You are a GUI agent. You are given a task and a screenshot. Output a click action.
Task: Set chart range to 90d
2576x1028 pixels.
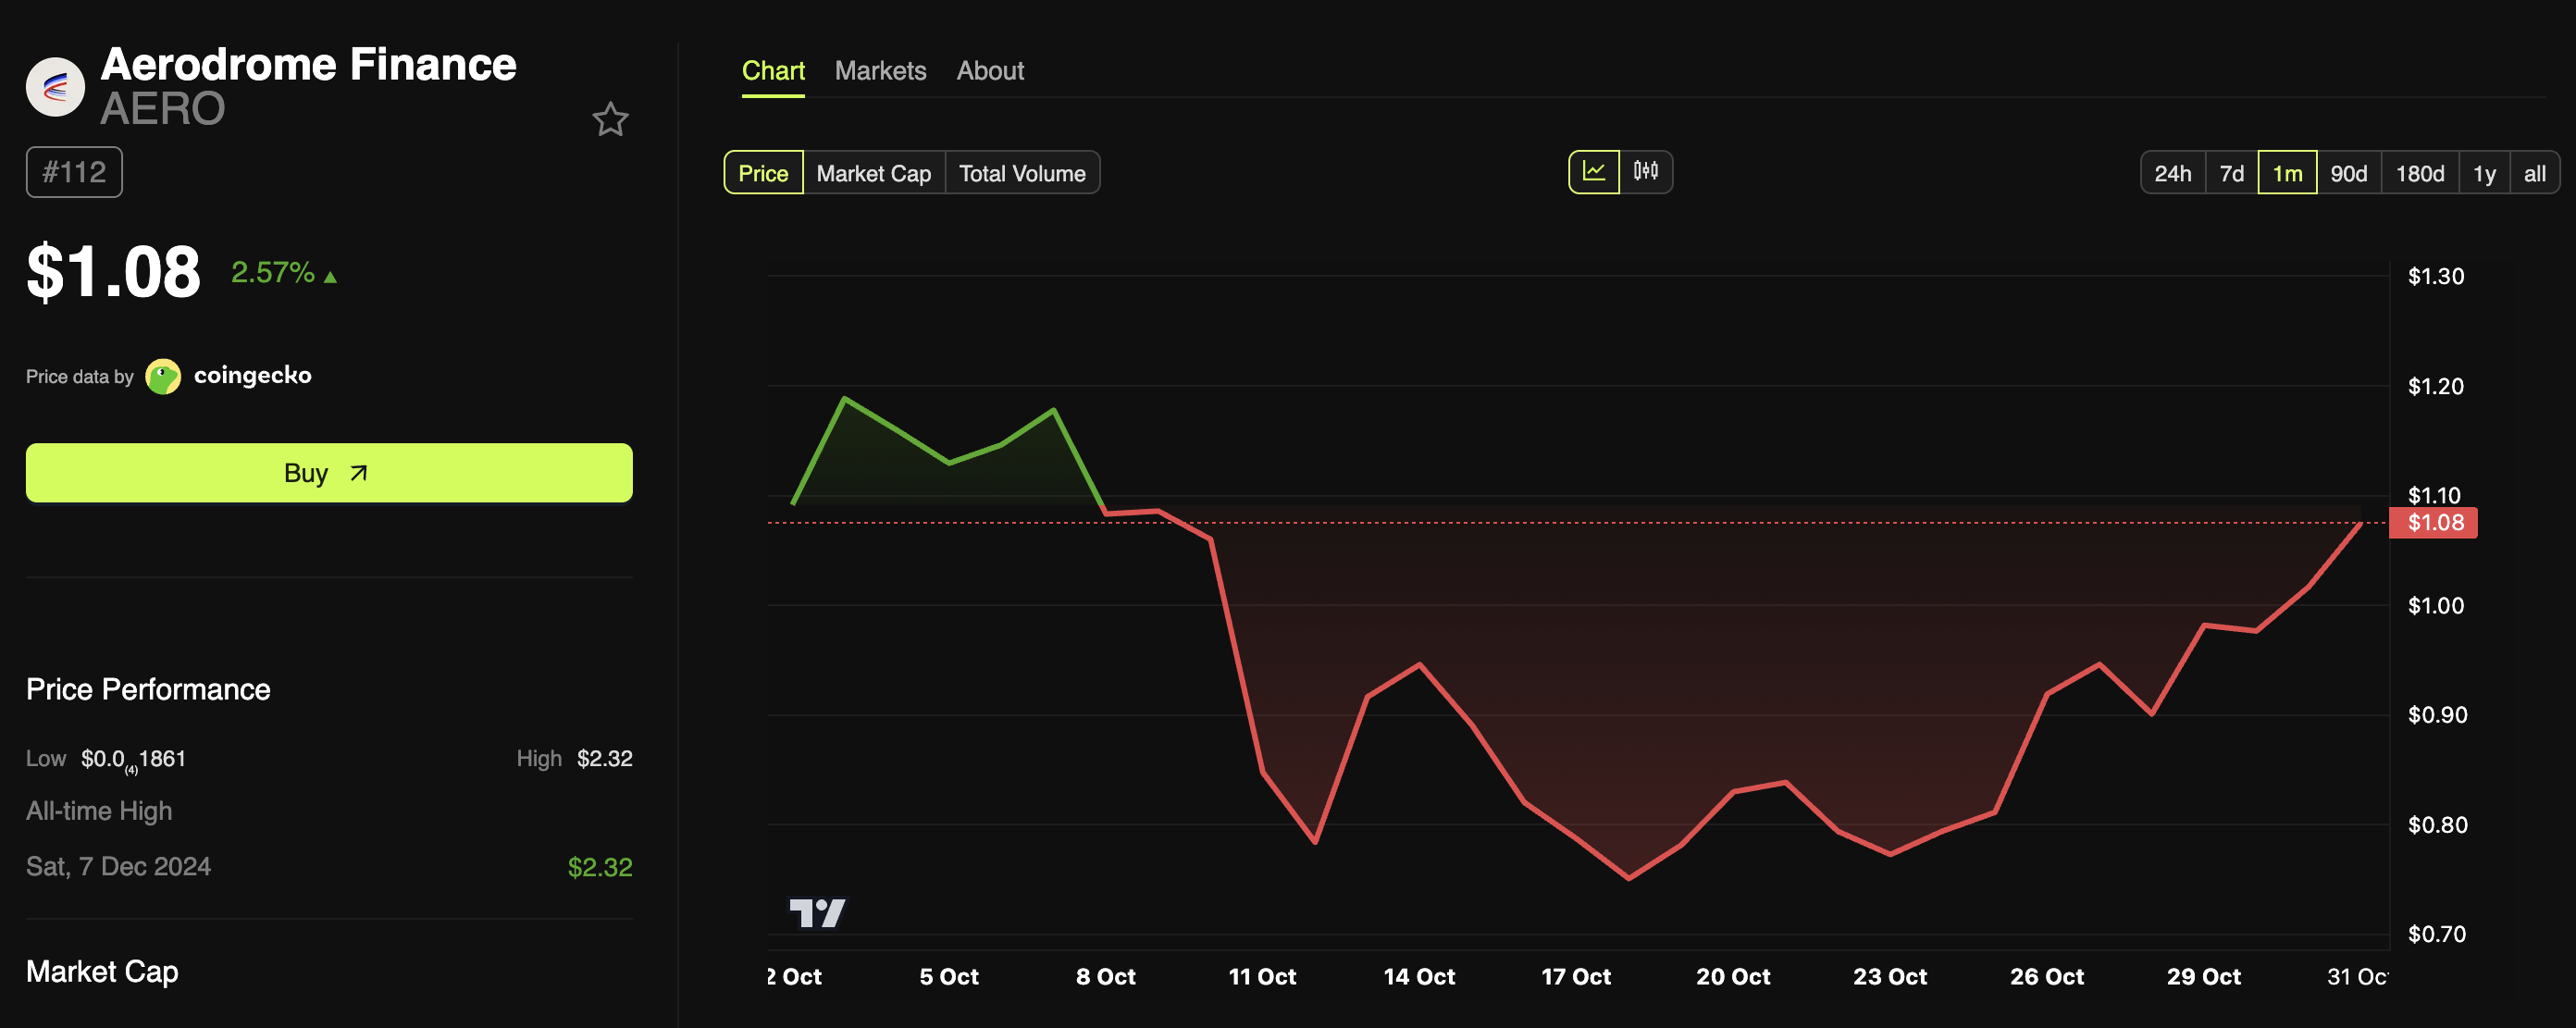click(2348, 173)
